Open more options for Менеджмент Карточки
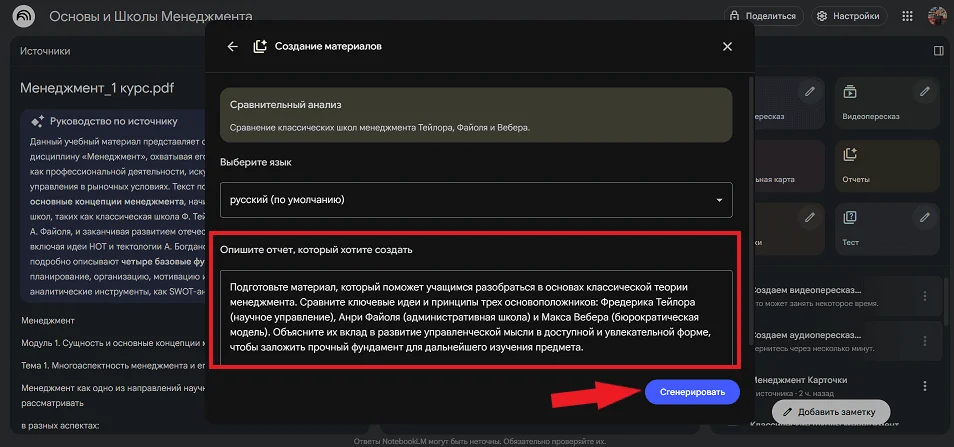954x447 pixels. click(925, 386)
